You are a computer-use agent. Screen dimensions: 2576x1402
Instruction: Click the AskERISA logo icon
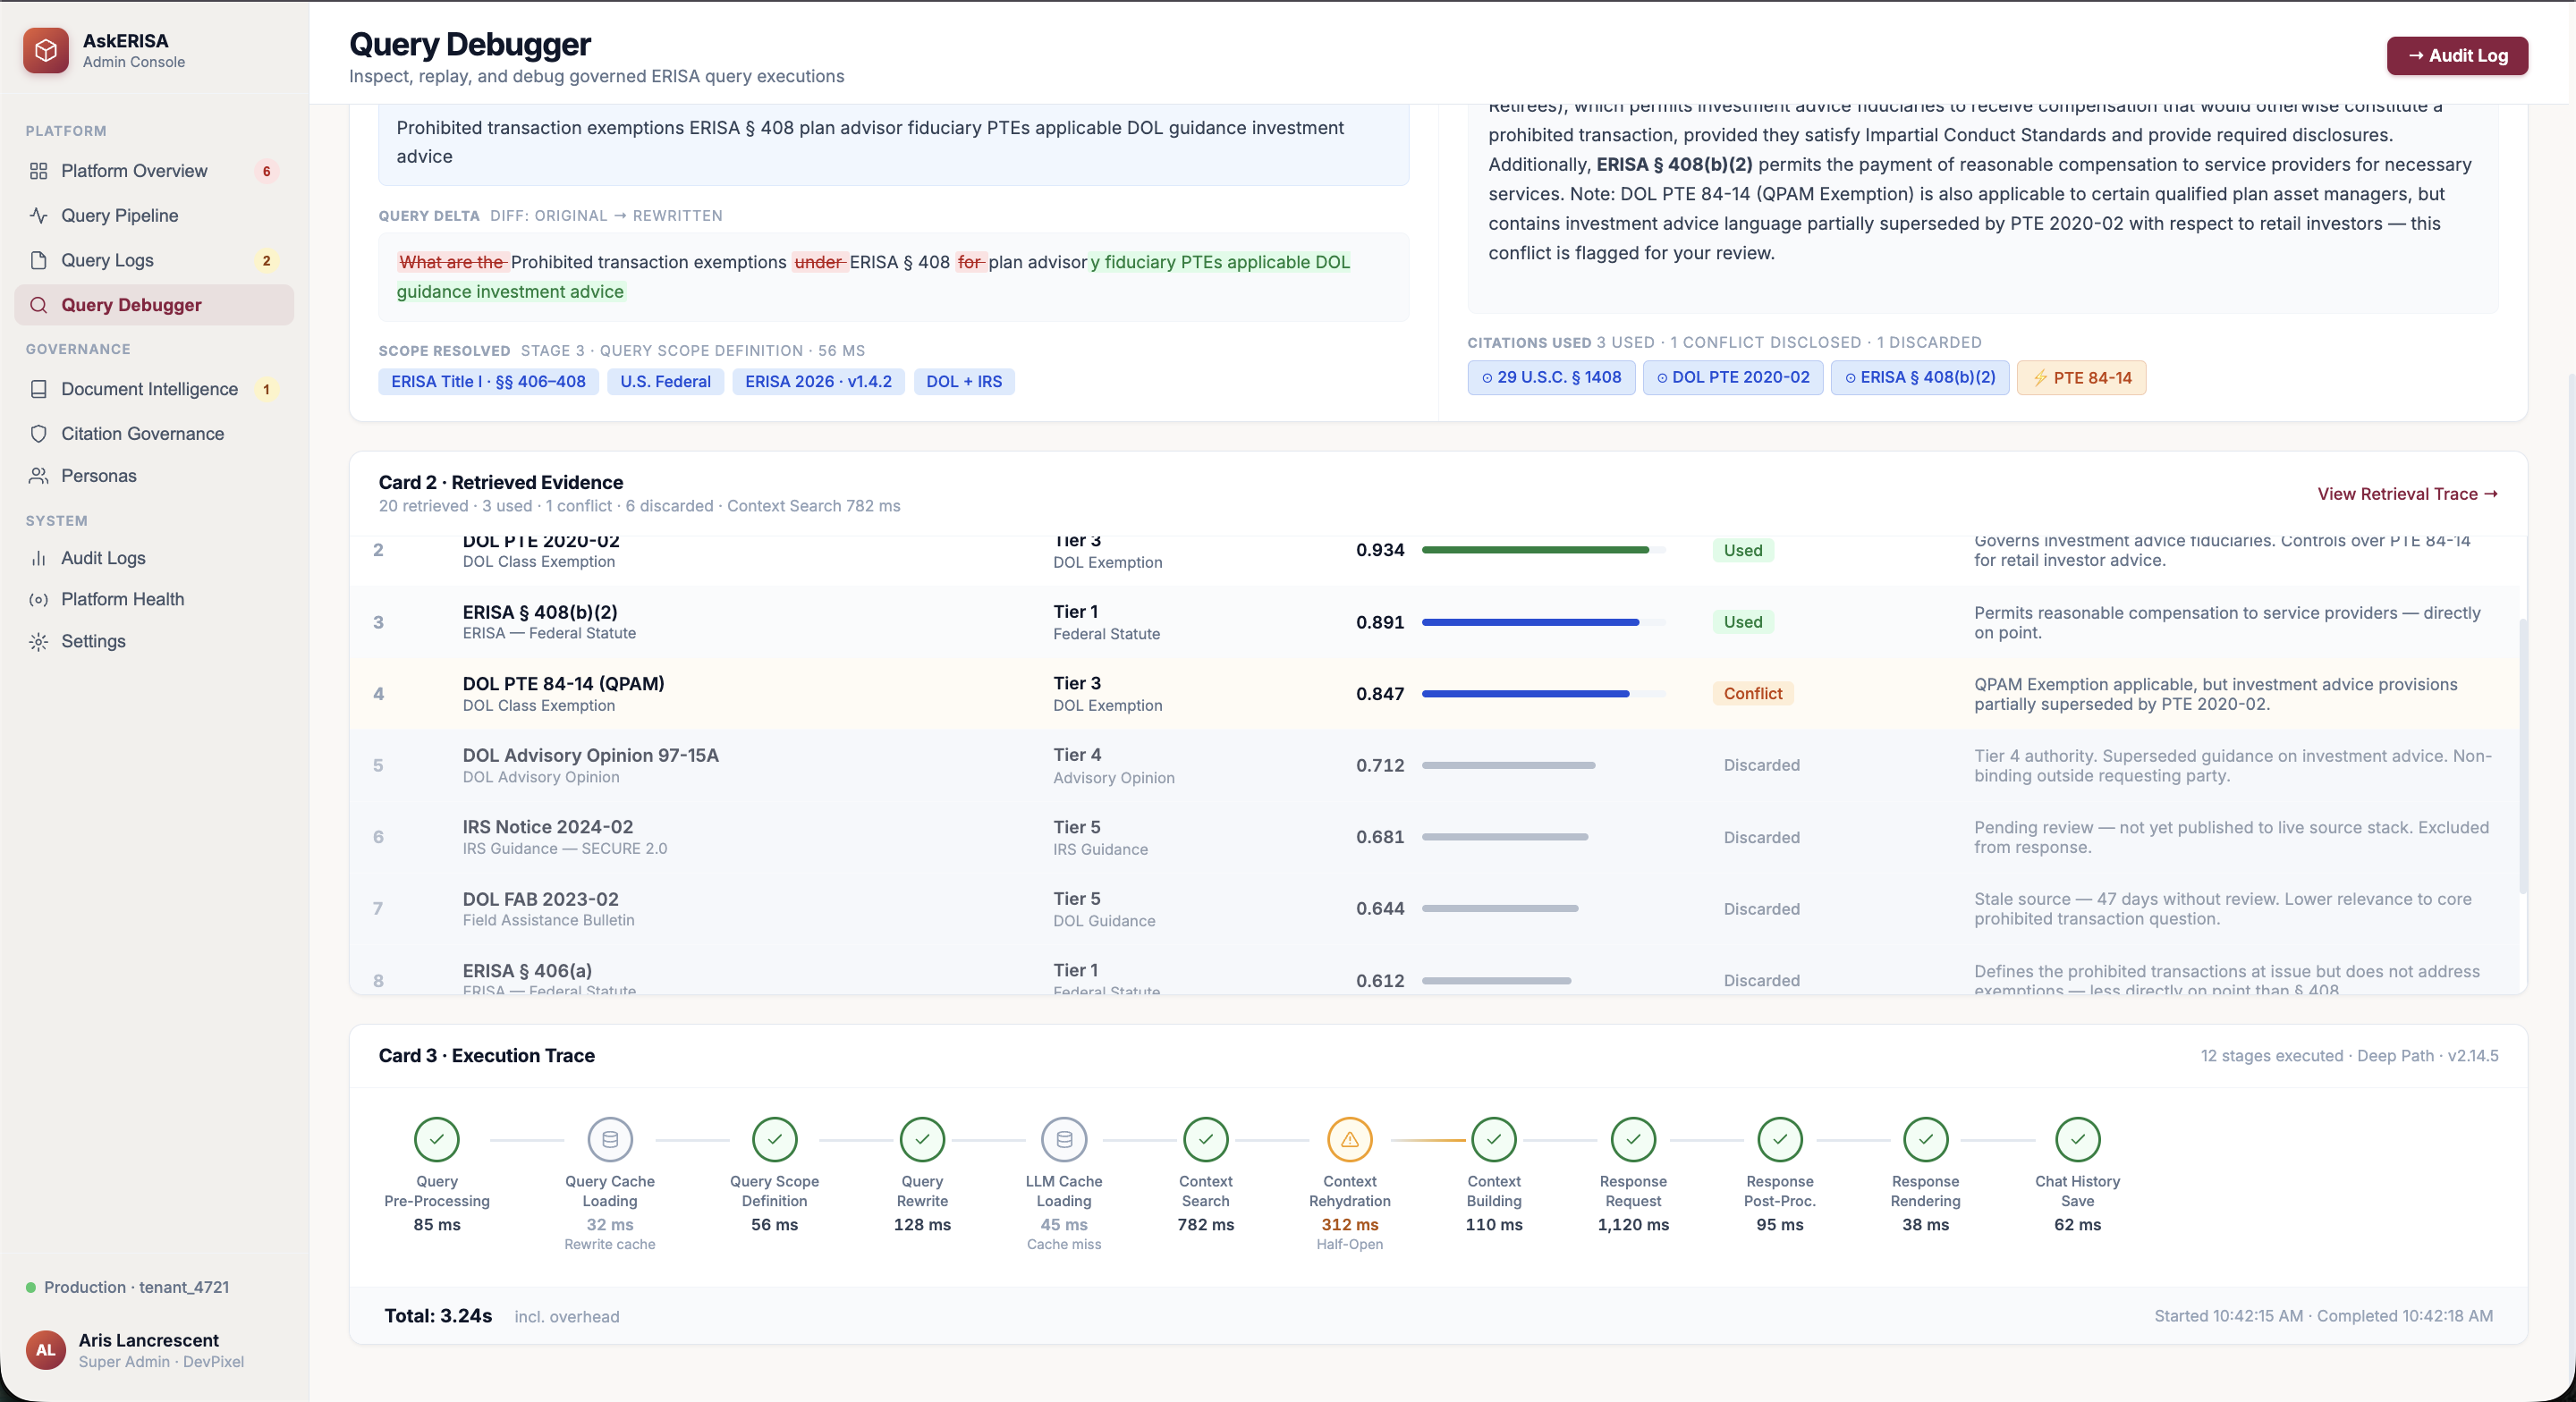click(46, 50)
